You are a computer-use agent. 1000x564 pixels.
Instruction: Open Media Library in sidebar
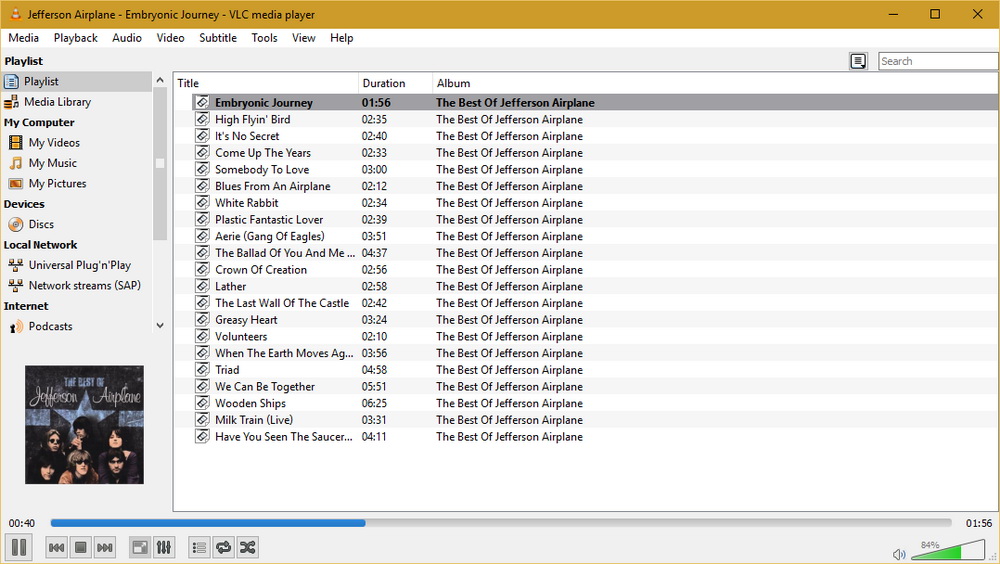point(77,102)
